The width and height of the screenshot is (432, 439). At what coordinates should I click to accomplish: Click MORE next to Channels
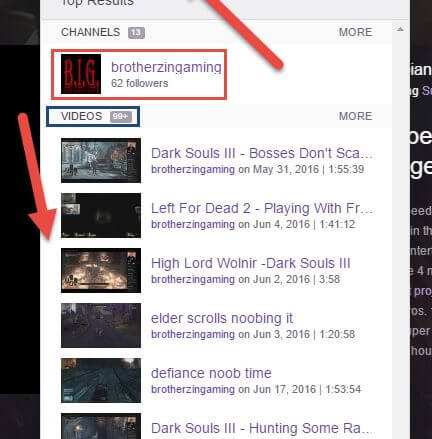pyautogui.click(x=355, y=32)
